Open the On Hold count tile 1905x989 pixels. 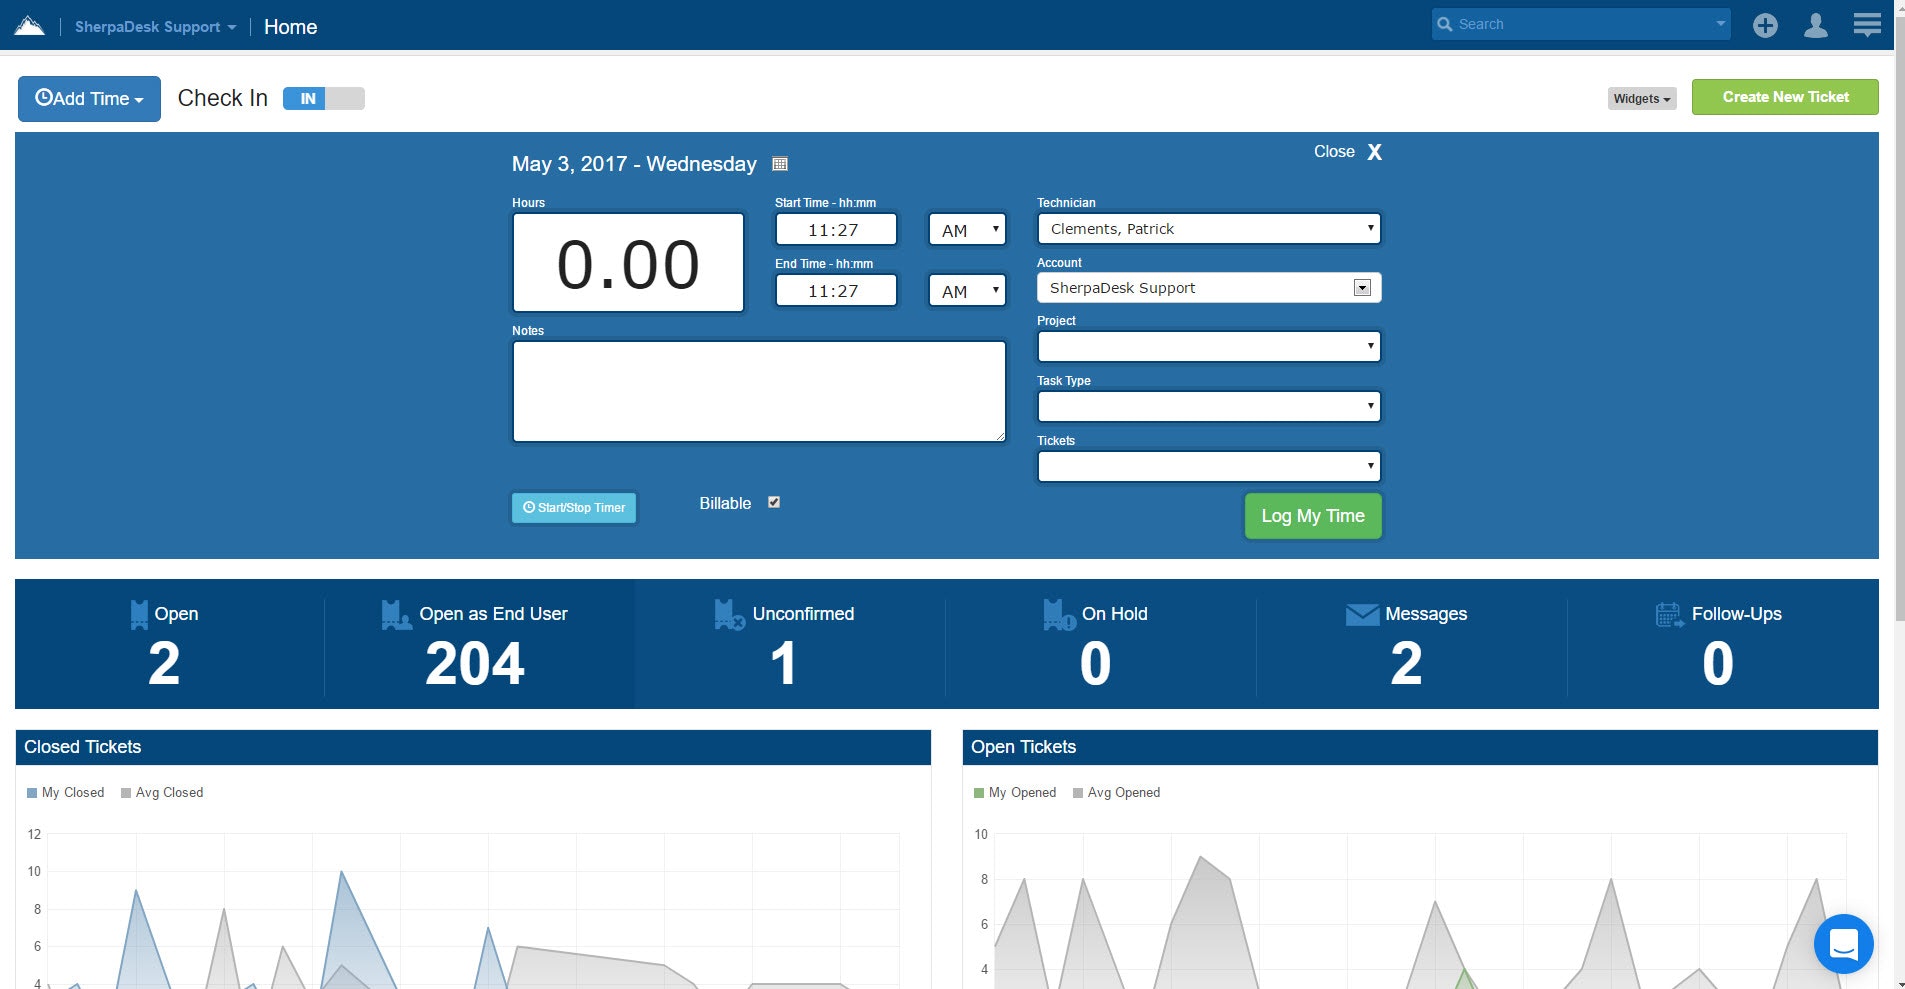(1101, 644)
